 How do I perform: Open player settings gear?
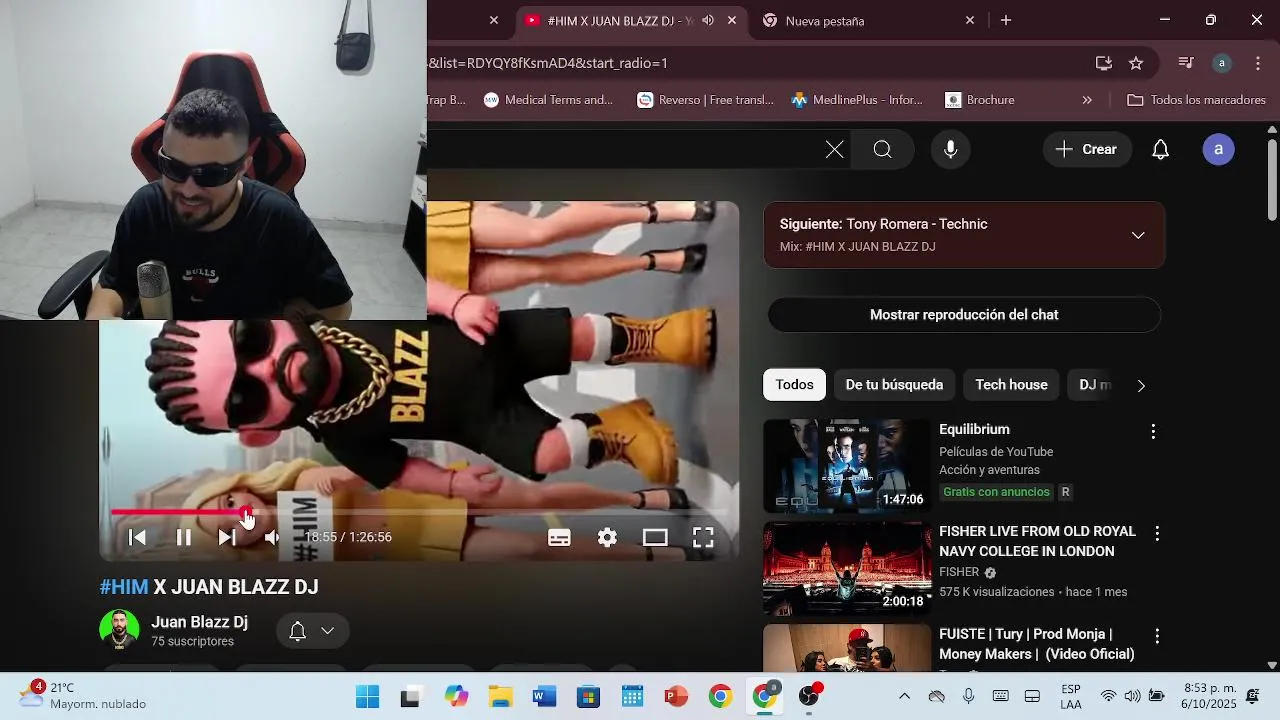tap(607, 537)
